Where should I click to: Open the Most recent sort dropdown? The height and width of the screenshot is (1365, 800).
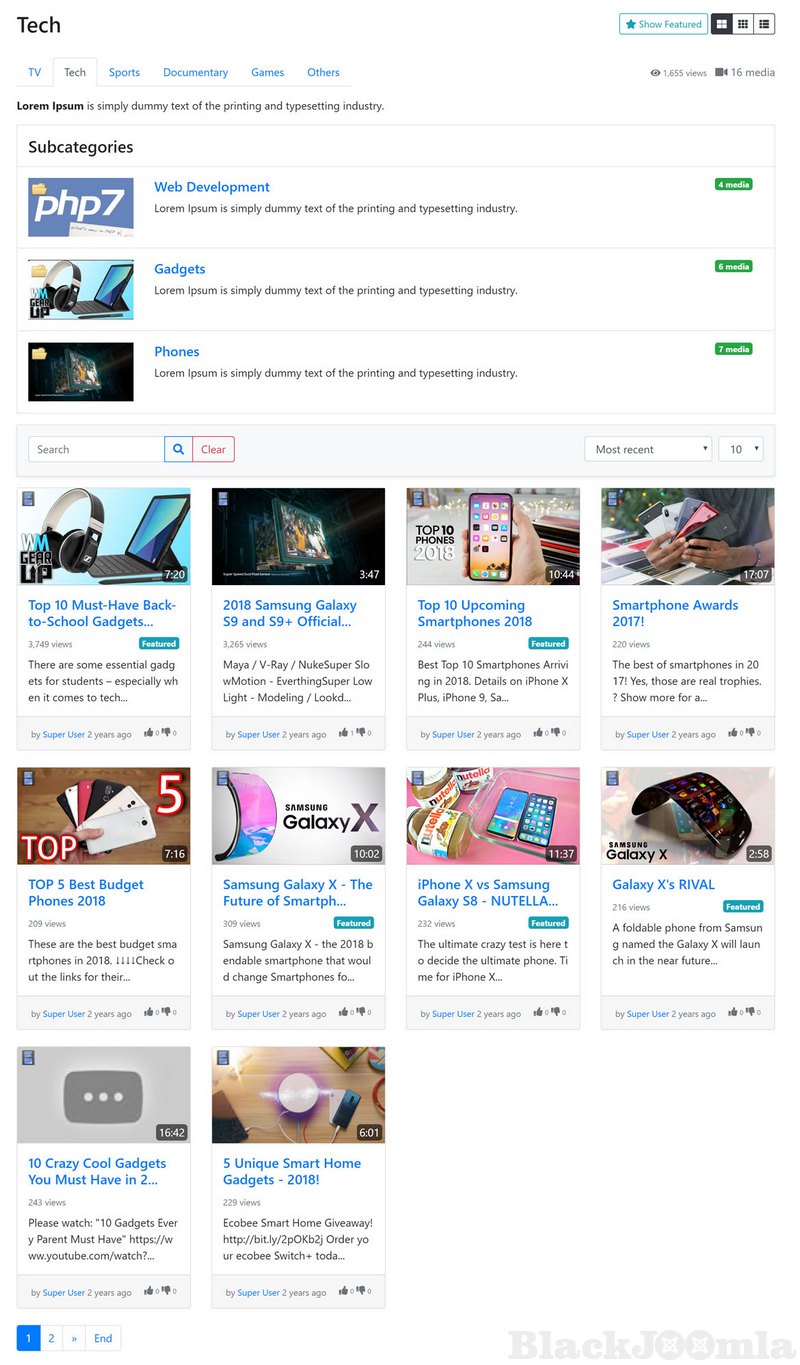point(648,449)
